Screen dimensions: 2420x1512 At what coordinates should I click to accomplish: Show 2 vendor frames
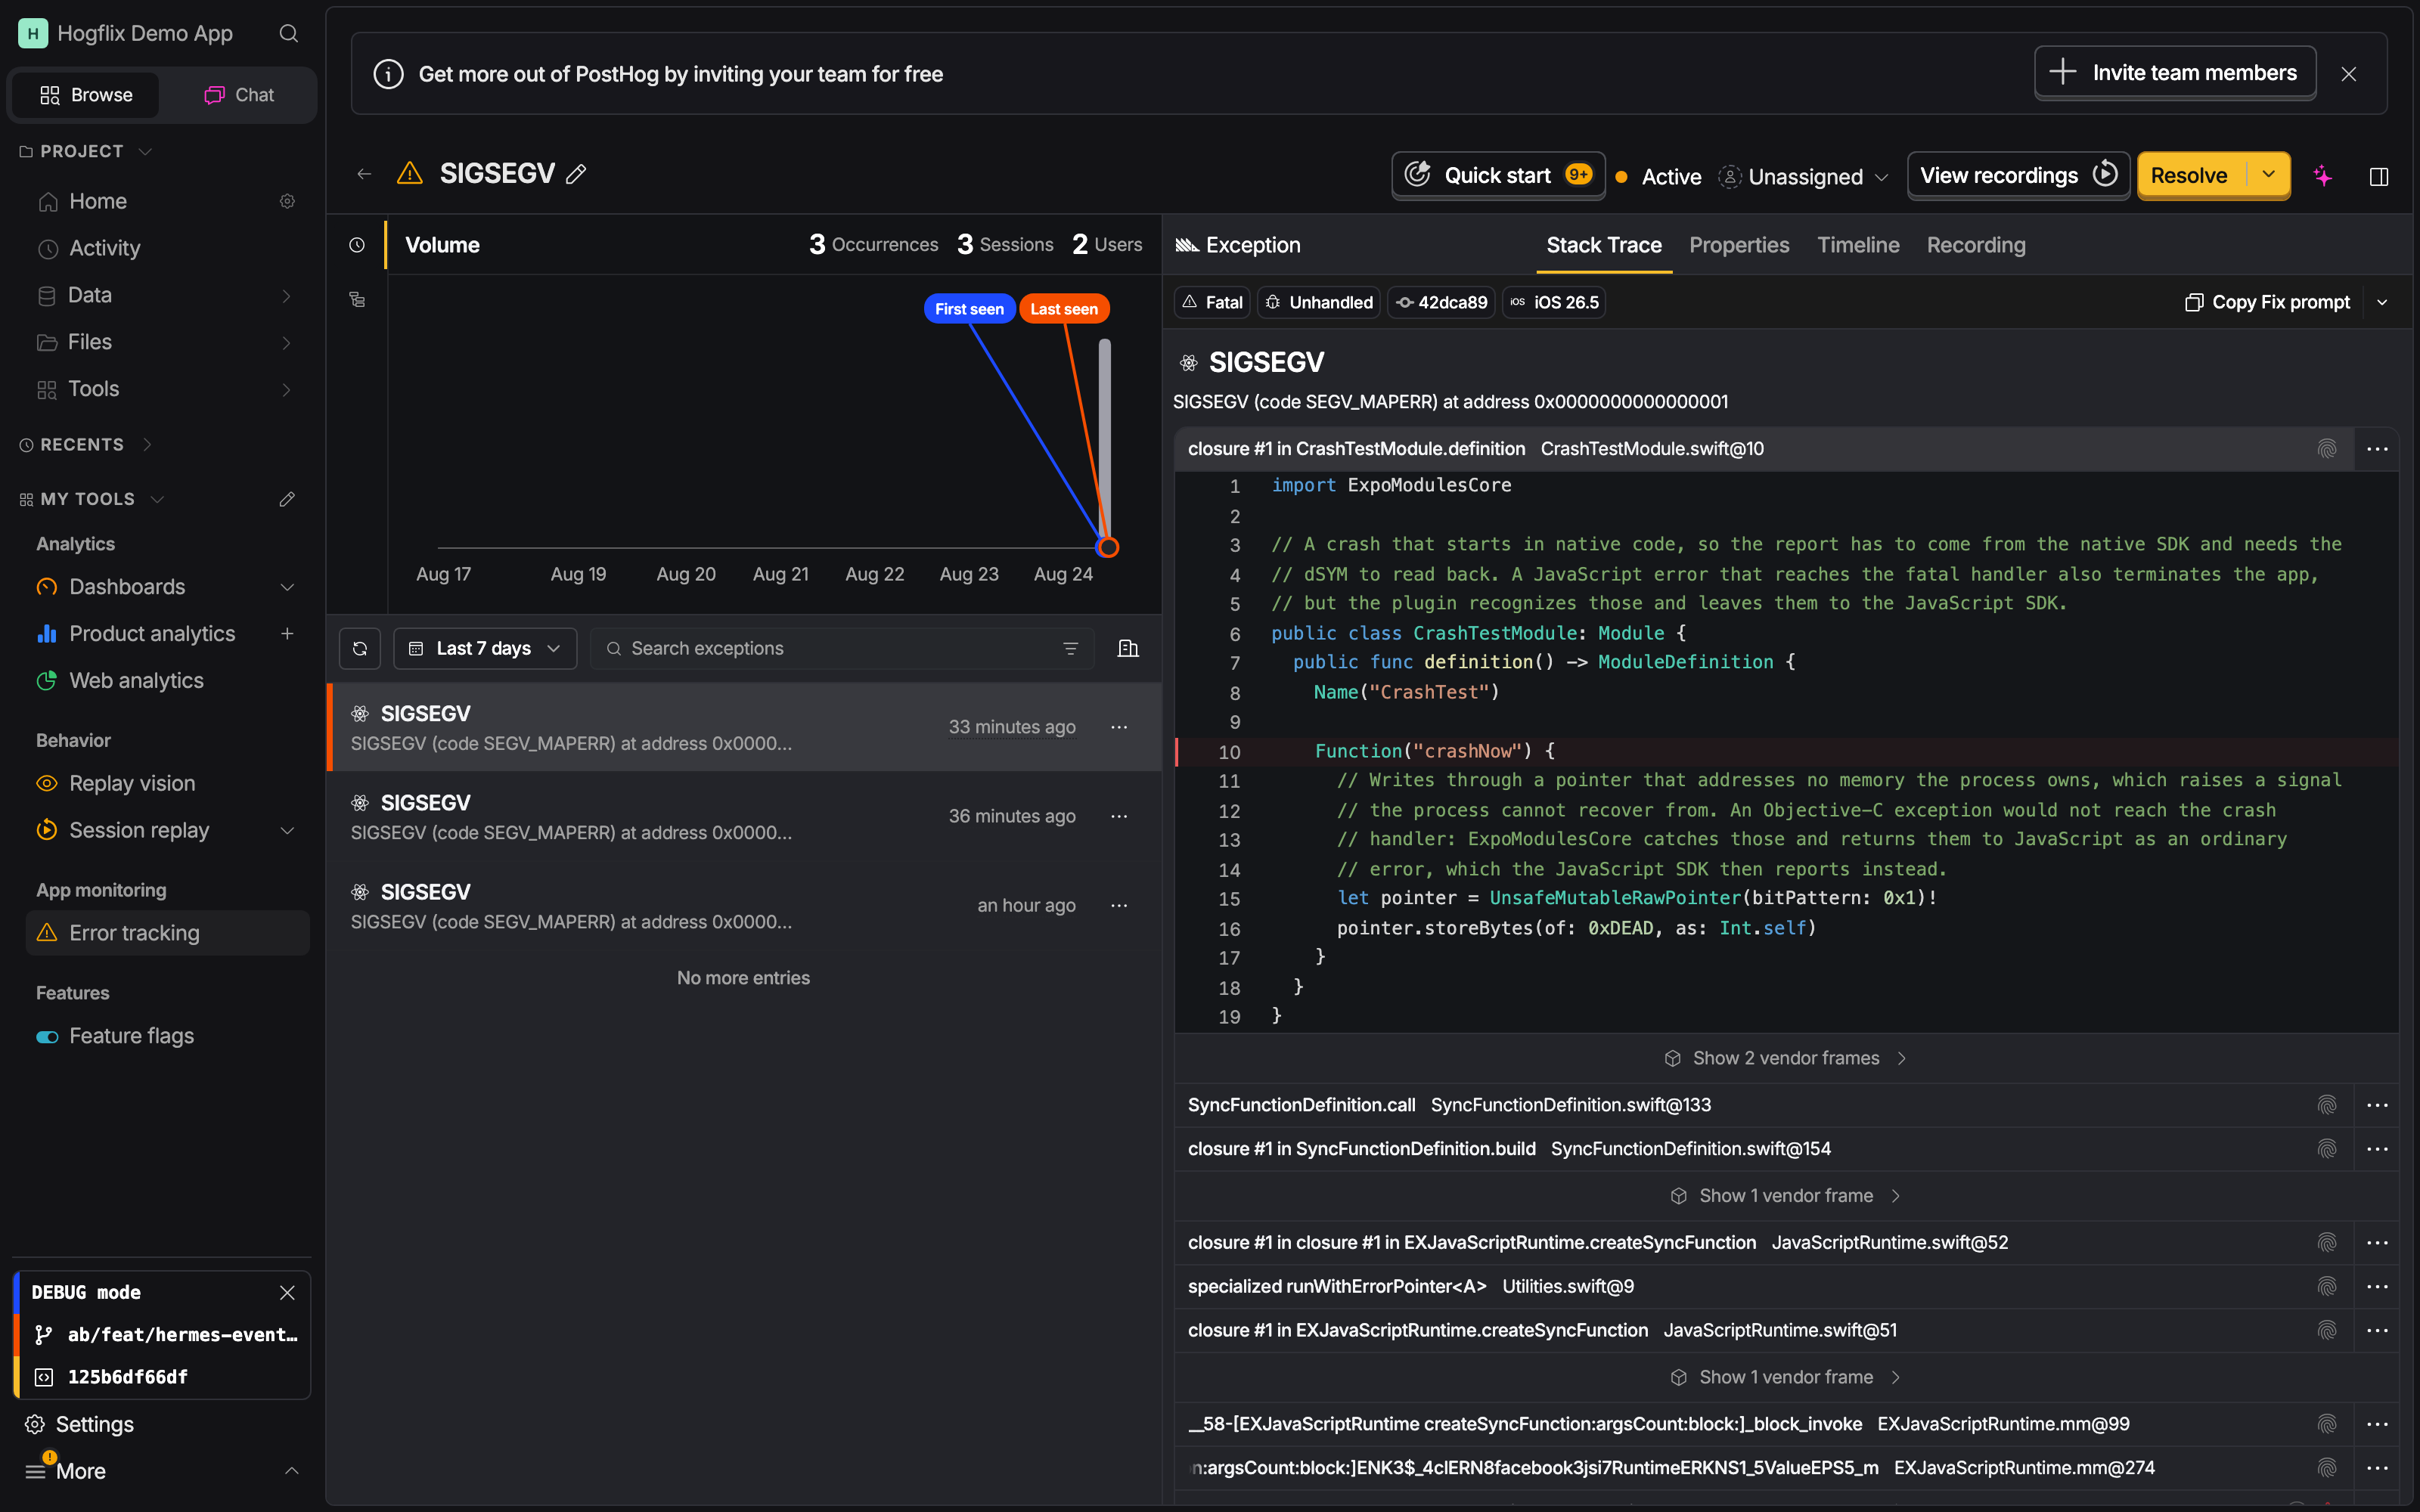(x=1786, y=1058)
